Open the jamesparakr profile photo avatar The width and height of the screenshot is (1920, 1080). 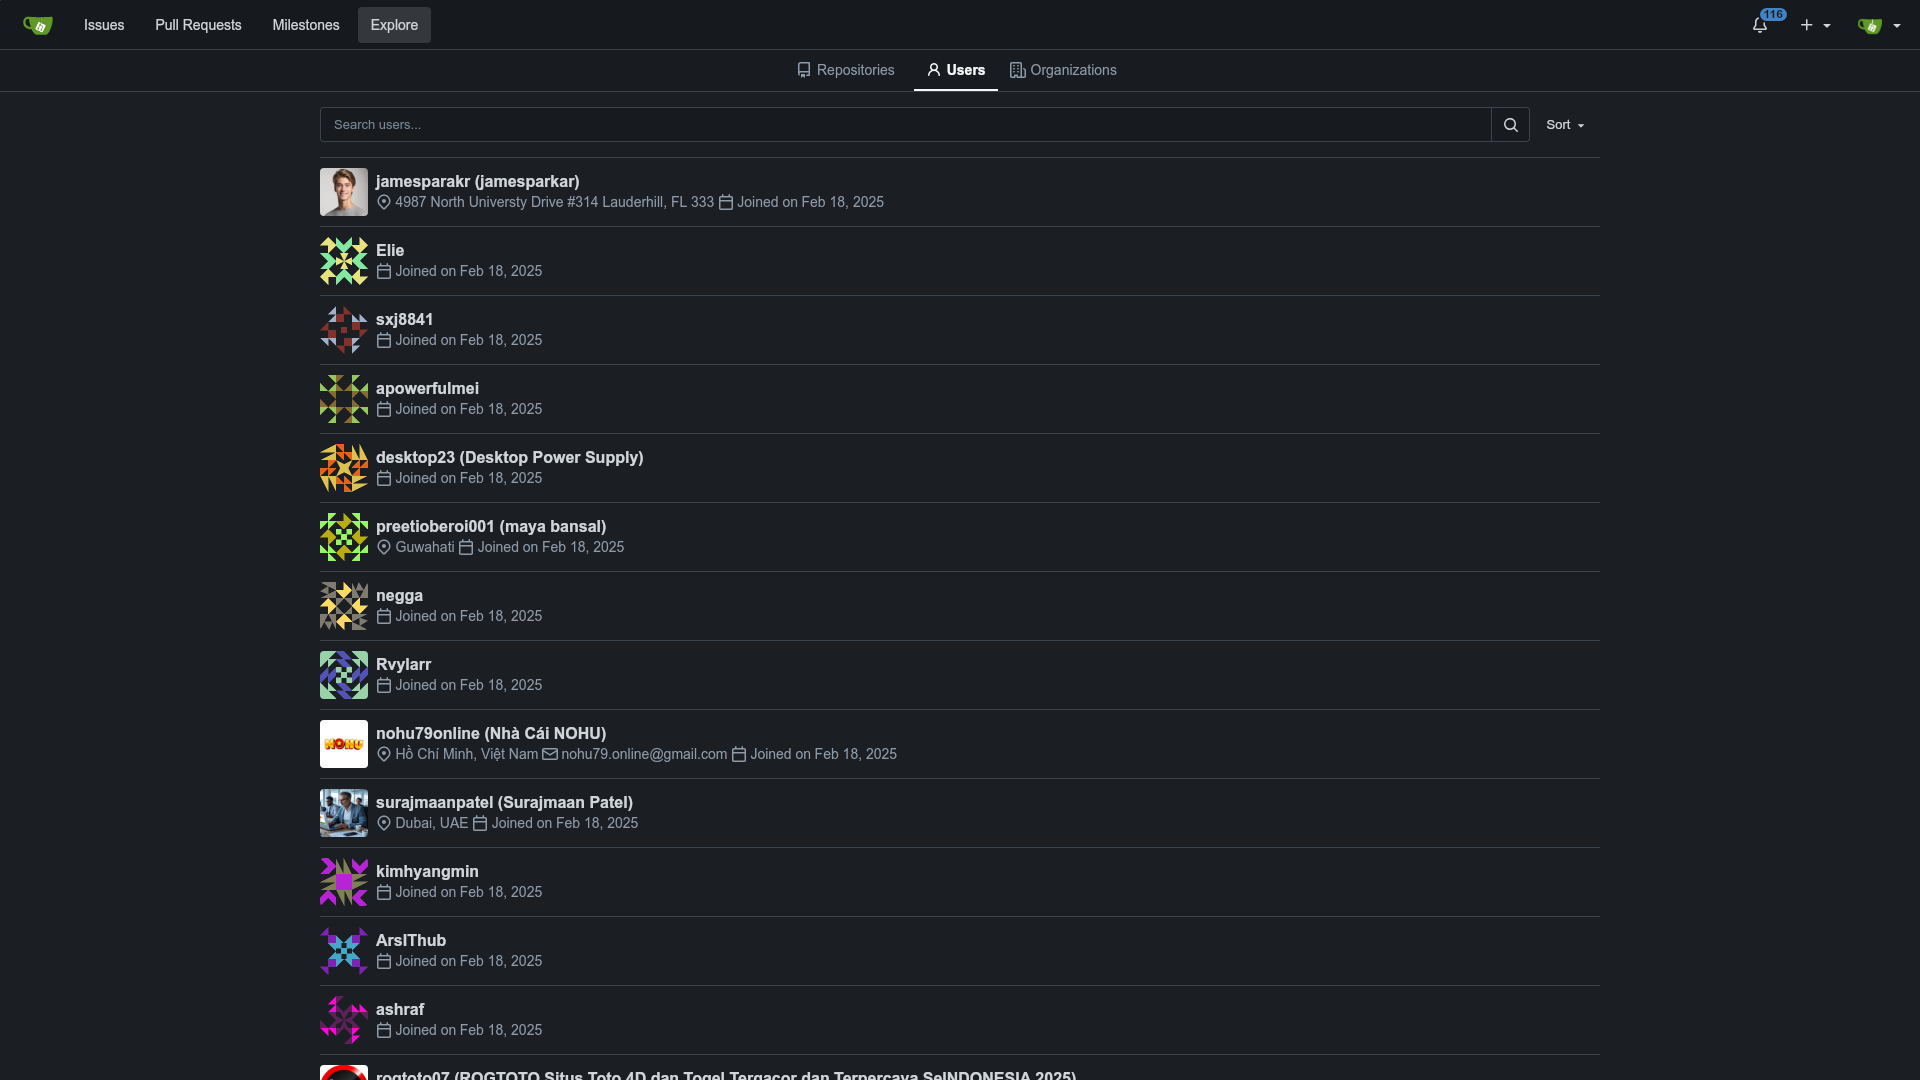pos(344,192)
